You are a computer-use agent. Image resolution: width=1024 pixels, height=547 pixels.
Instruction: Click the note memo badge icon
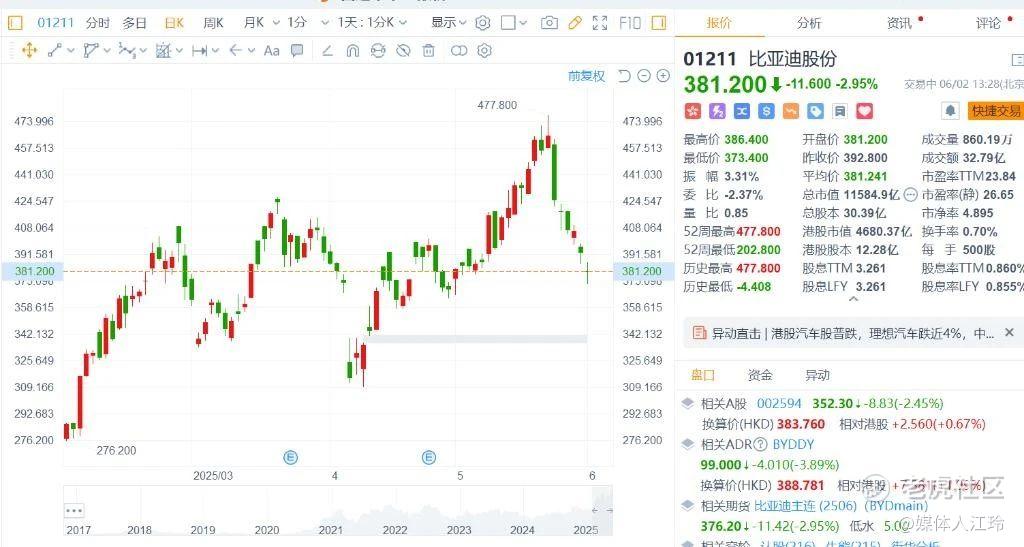coord(840,111)
